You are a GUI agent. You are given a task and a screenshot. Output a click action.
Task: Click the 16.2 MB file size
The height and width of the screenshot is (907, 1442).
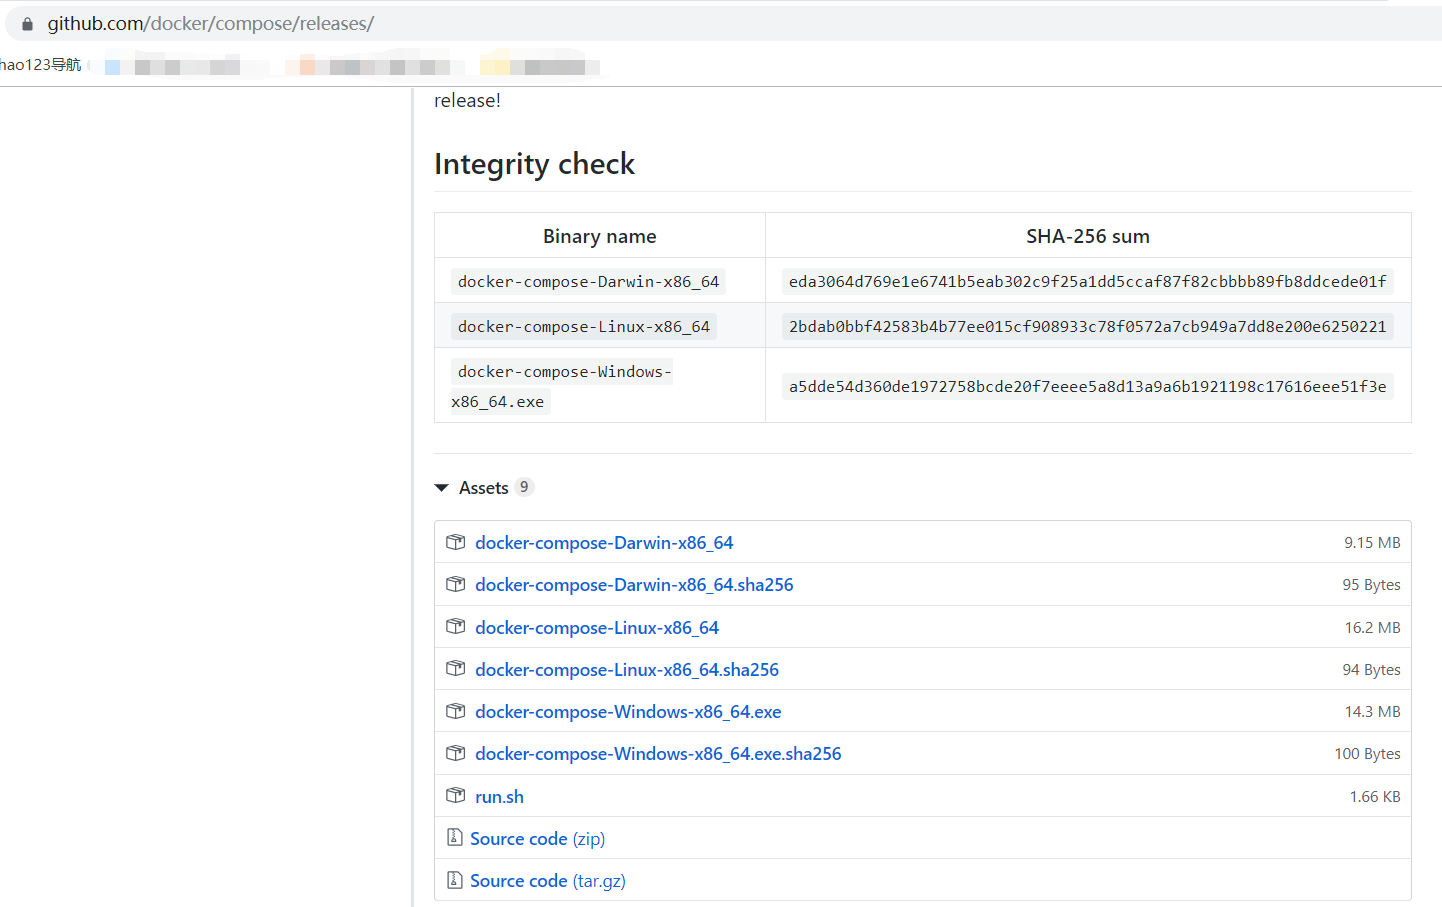tap(1372, 628)
